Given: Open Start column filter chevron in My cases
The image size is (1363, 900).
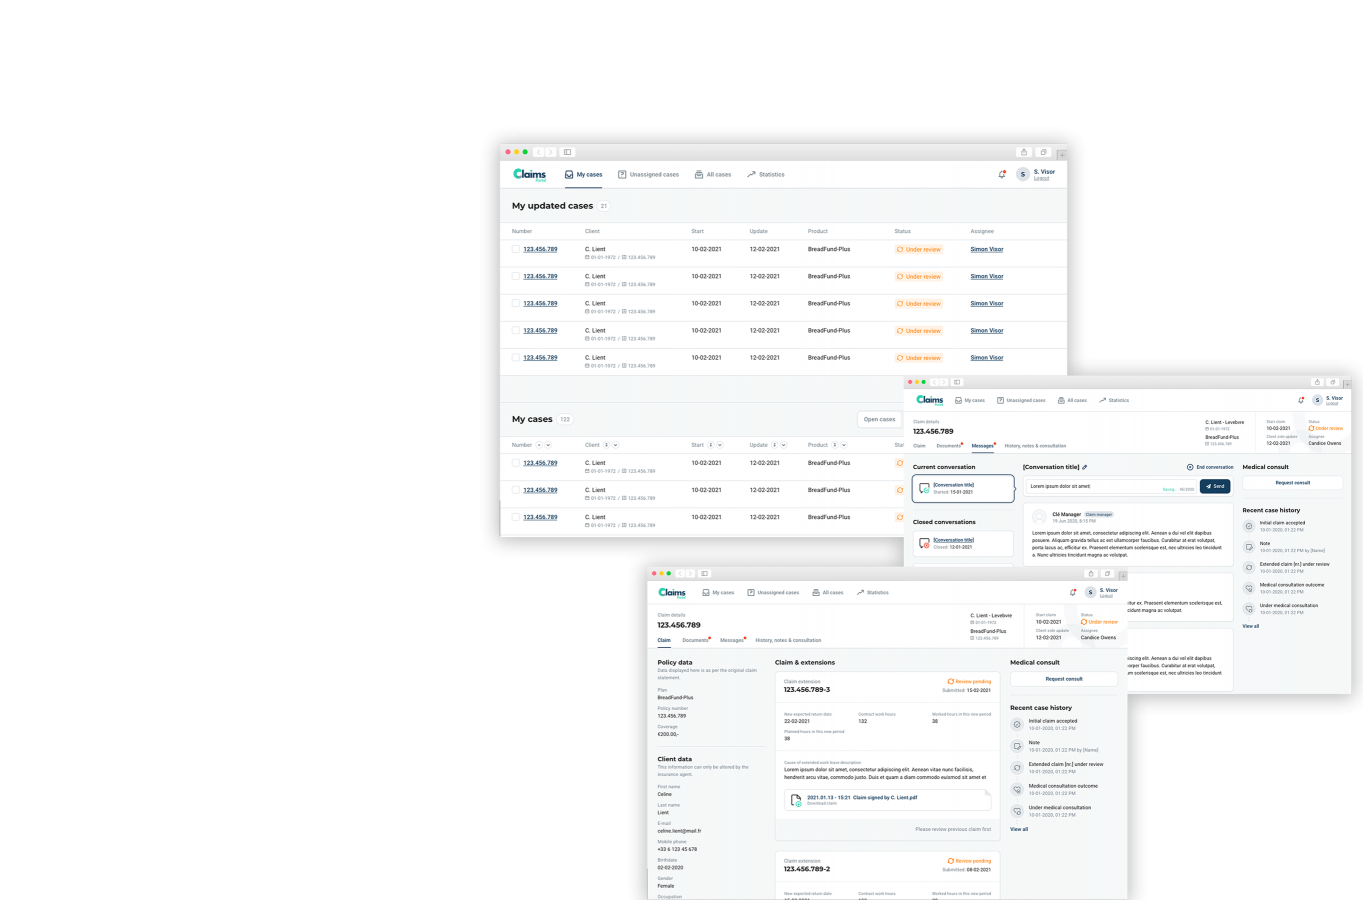Looking at the screenshot, I should pyautogui.click(x=719, y=445).
